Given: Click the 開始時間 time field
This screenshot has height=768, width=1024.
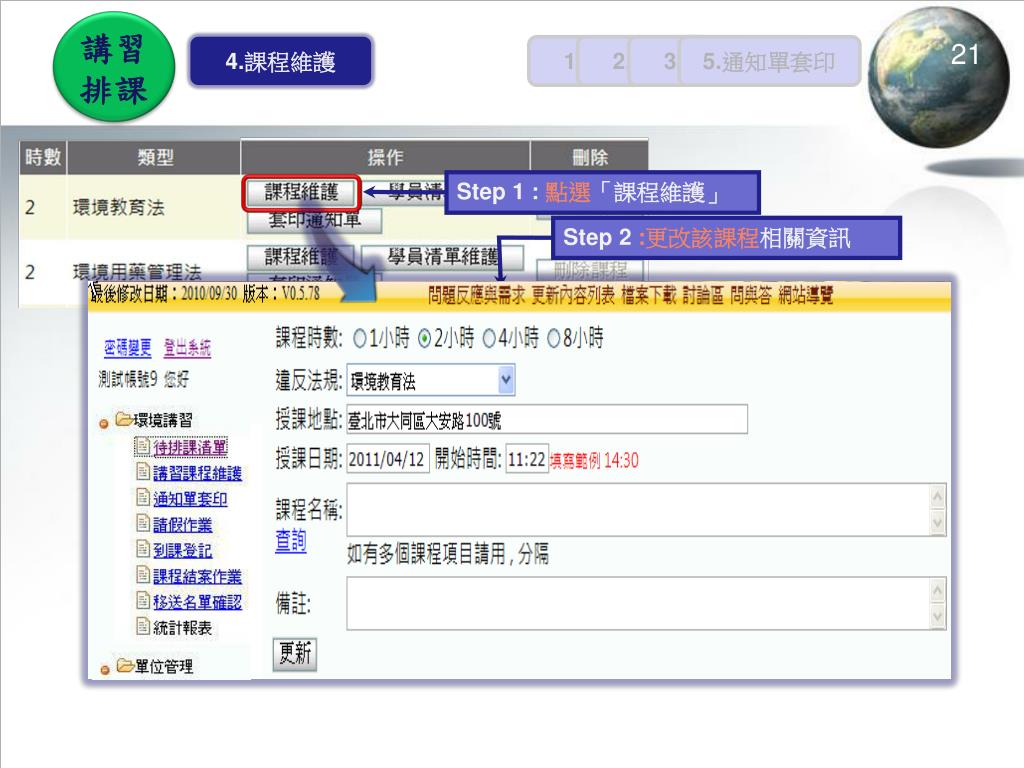Looking at the screenshot, I should click(x=526, y=459).
